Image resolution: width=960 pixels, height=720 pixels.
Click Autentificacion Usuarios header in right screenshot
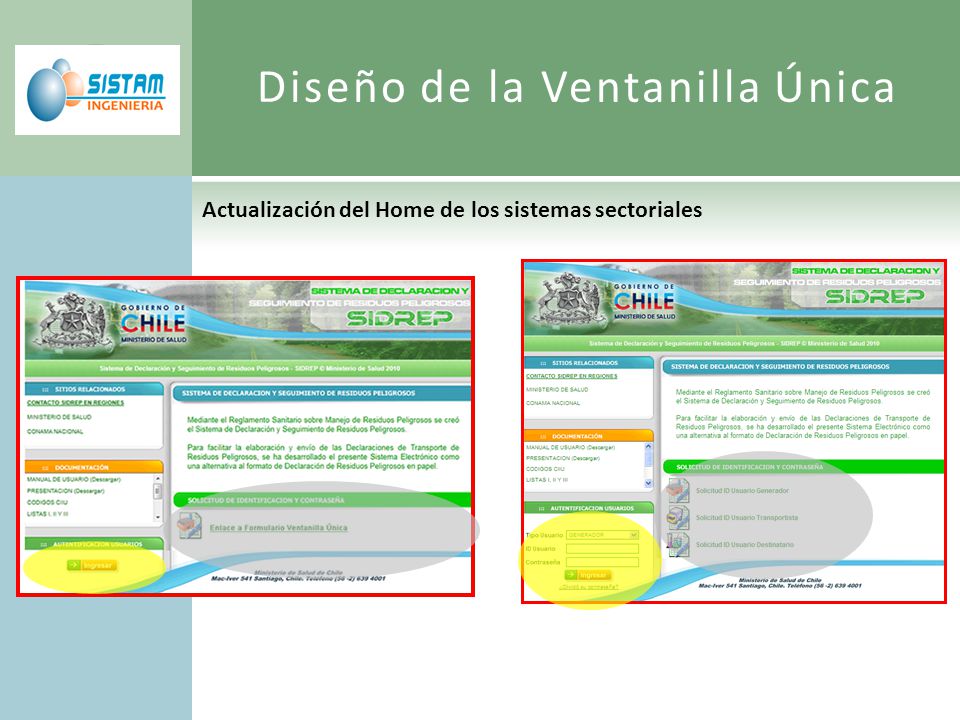589,508
